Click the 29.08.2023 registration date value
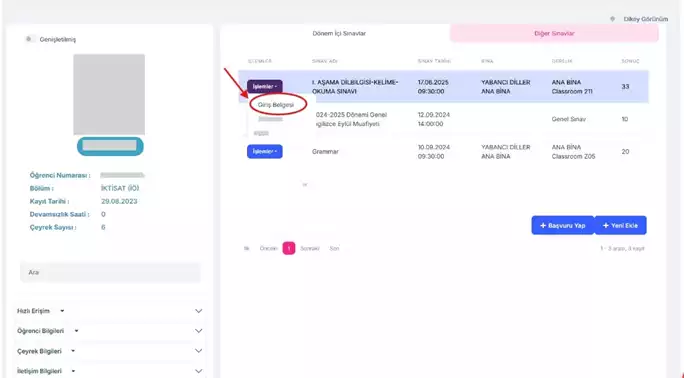 pos(119,201)
